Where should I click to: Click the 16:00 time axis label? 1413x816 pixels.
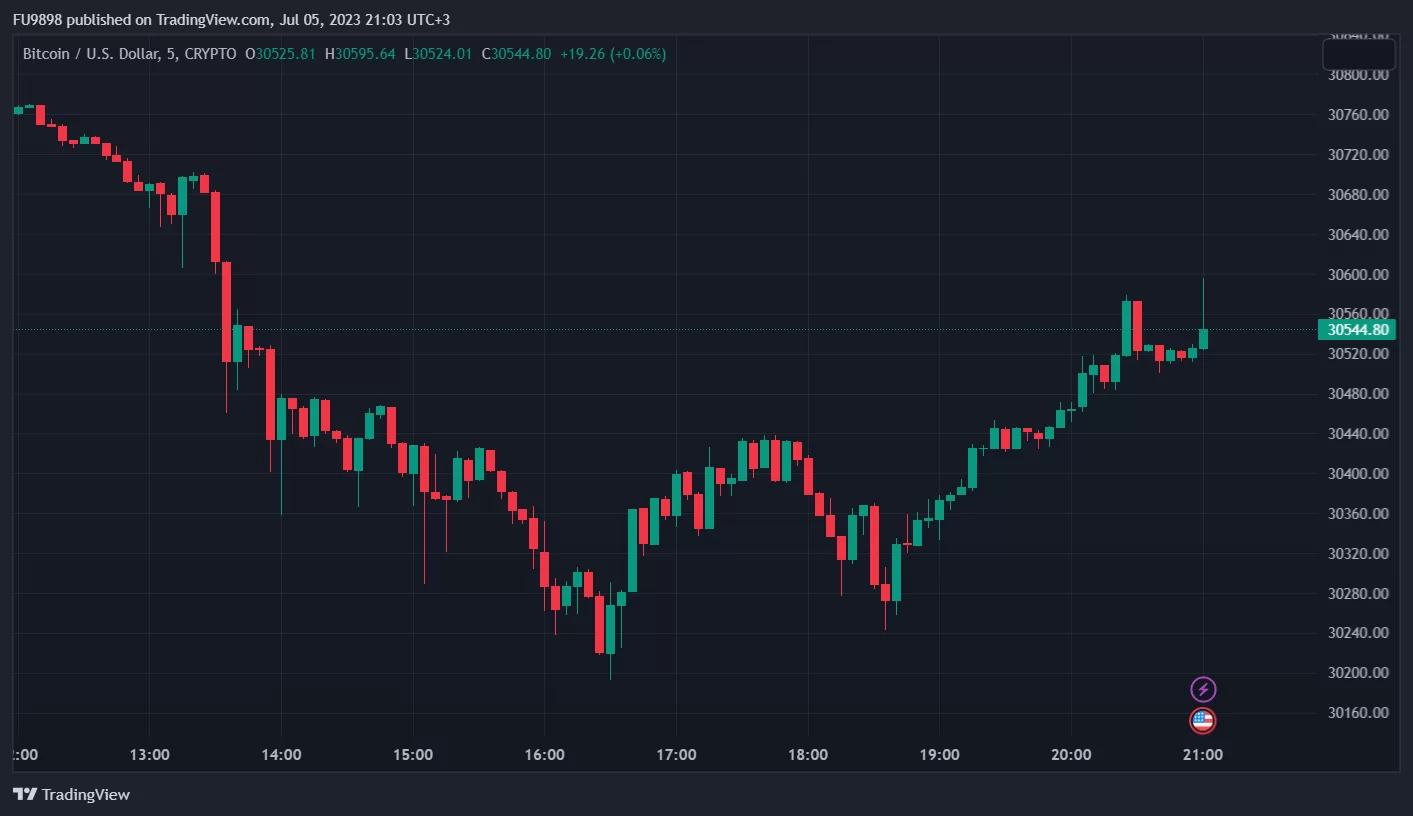click(x=544, y=754)
